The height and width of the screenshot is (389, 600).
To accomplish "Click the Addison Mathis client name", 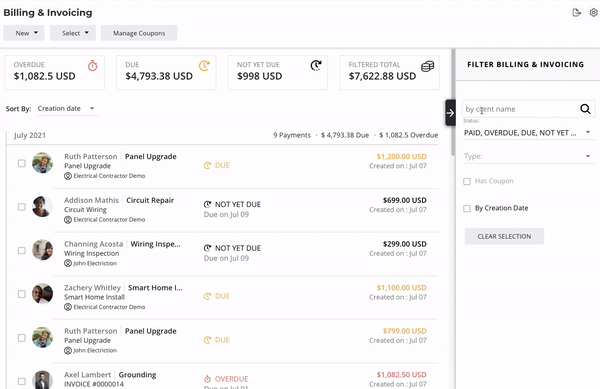I will click(91, 200).
